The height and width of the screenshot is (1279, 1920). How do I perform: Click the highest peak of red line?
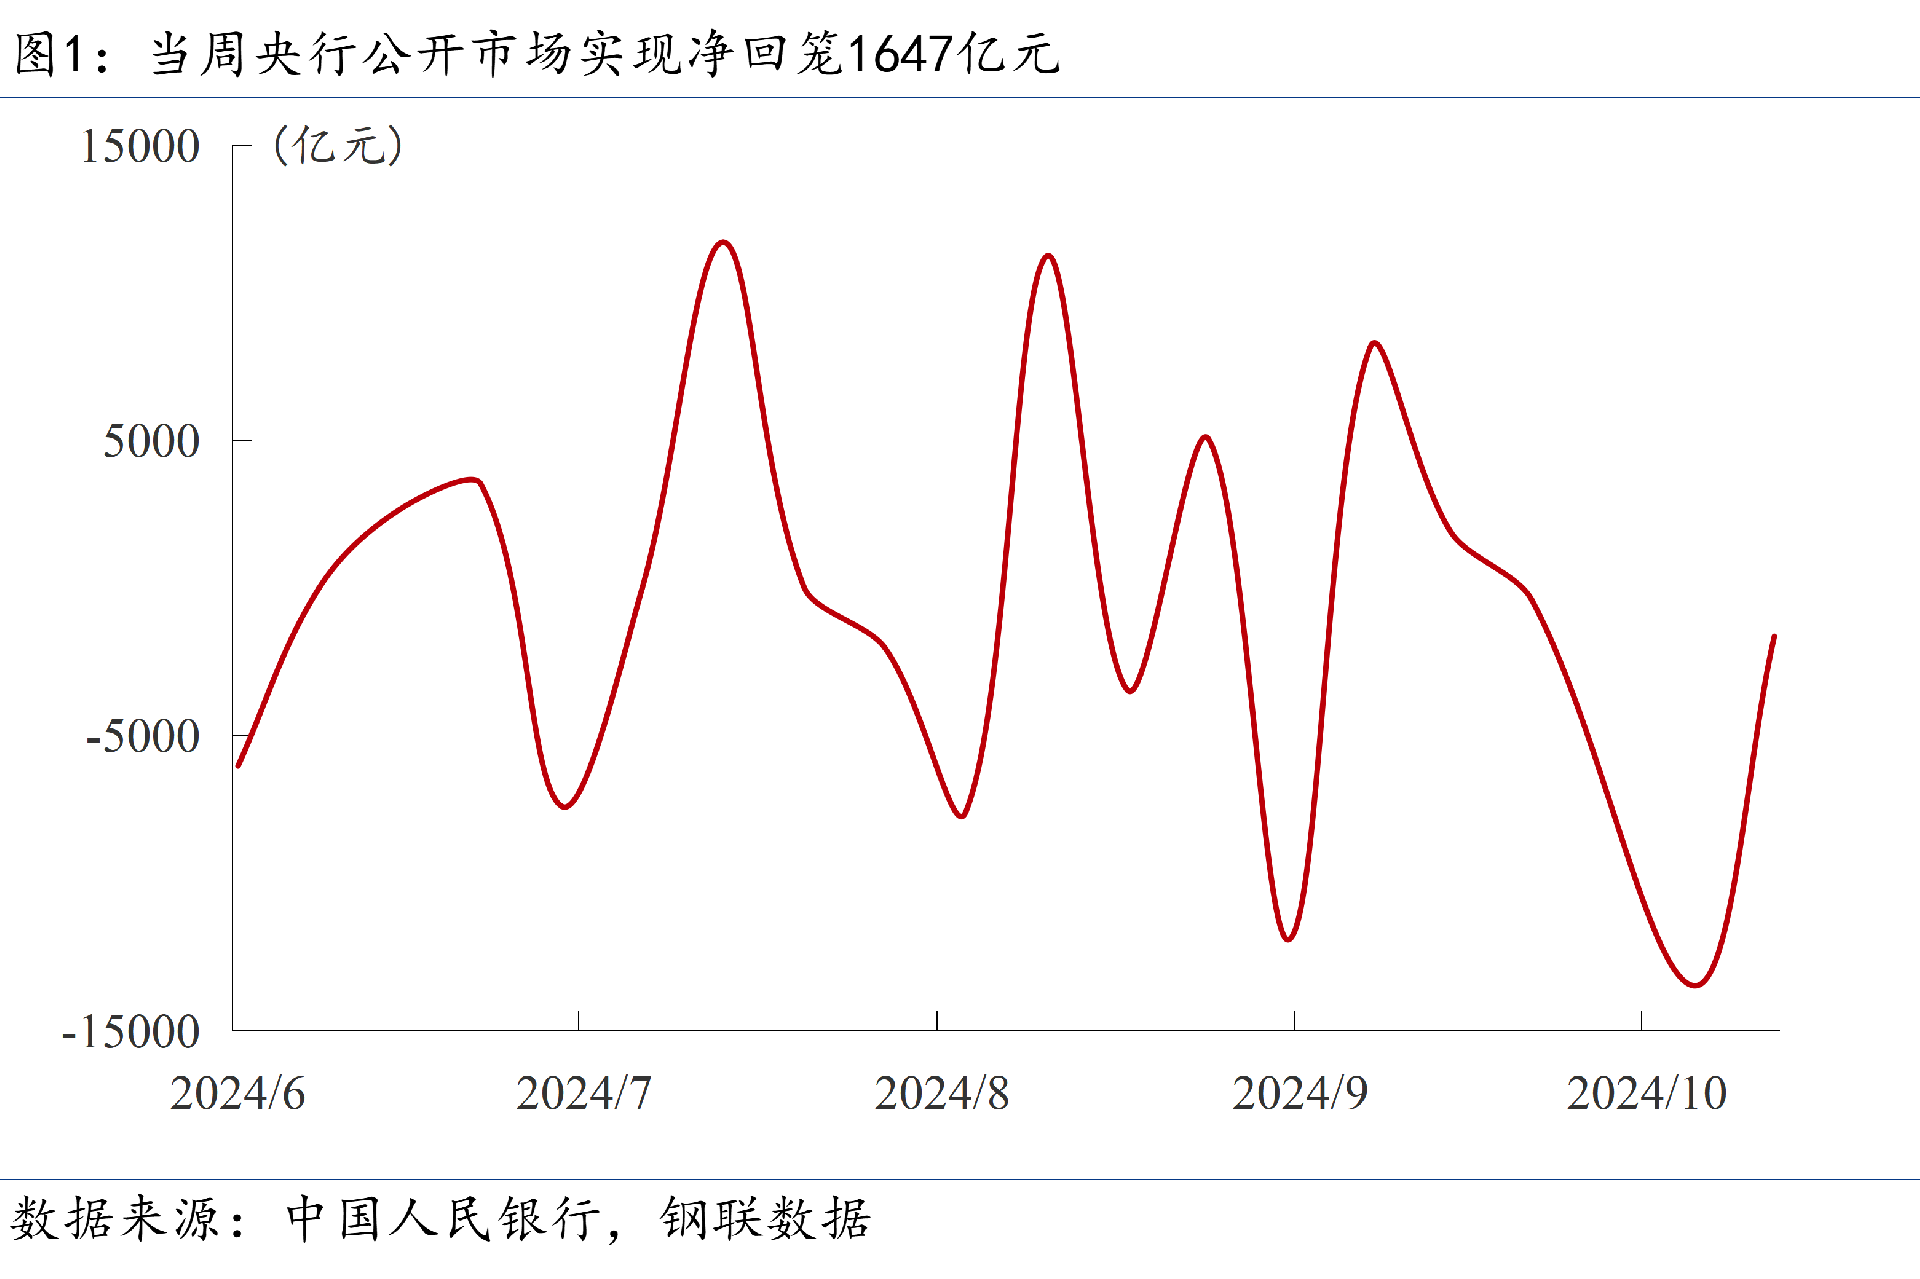723,243
